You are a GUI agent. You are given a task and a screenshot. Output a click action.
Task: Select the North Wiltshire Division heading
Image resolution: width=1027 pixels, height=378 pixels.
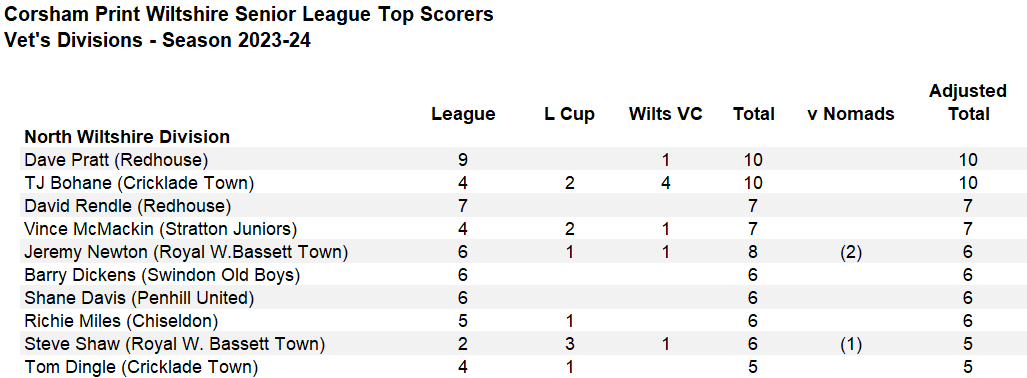127,137
